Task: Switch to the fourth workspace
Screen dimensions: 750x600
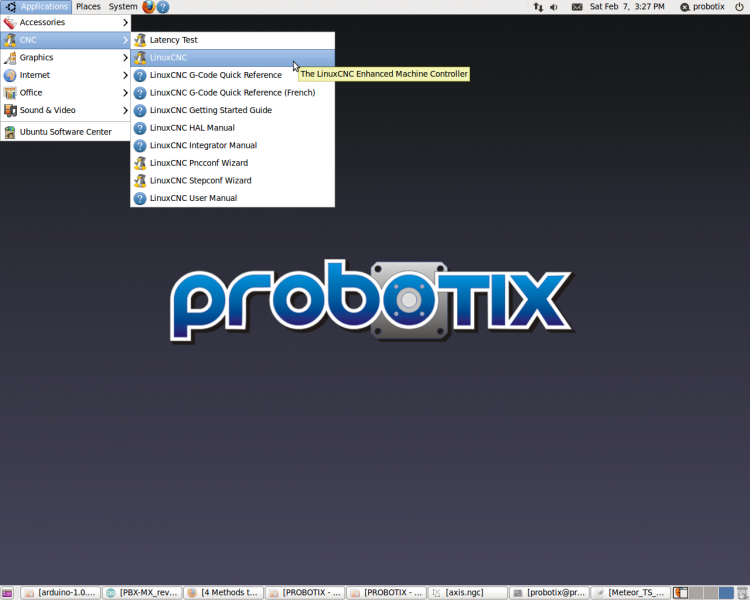Action: click(726, 593)
